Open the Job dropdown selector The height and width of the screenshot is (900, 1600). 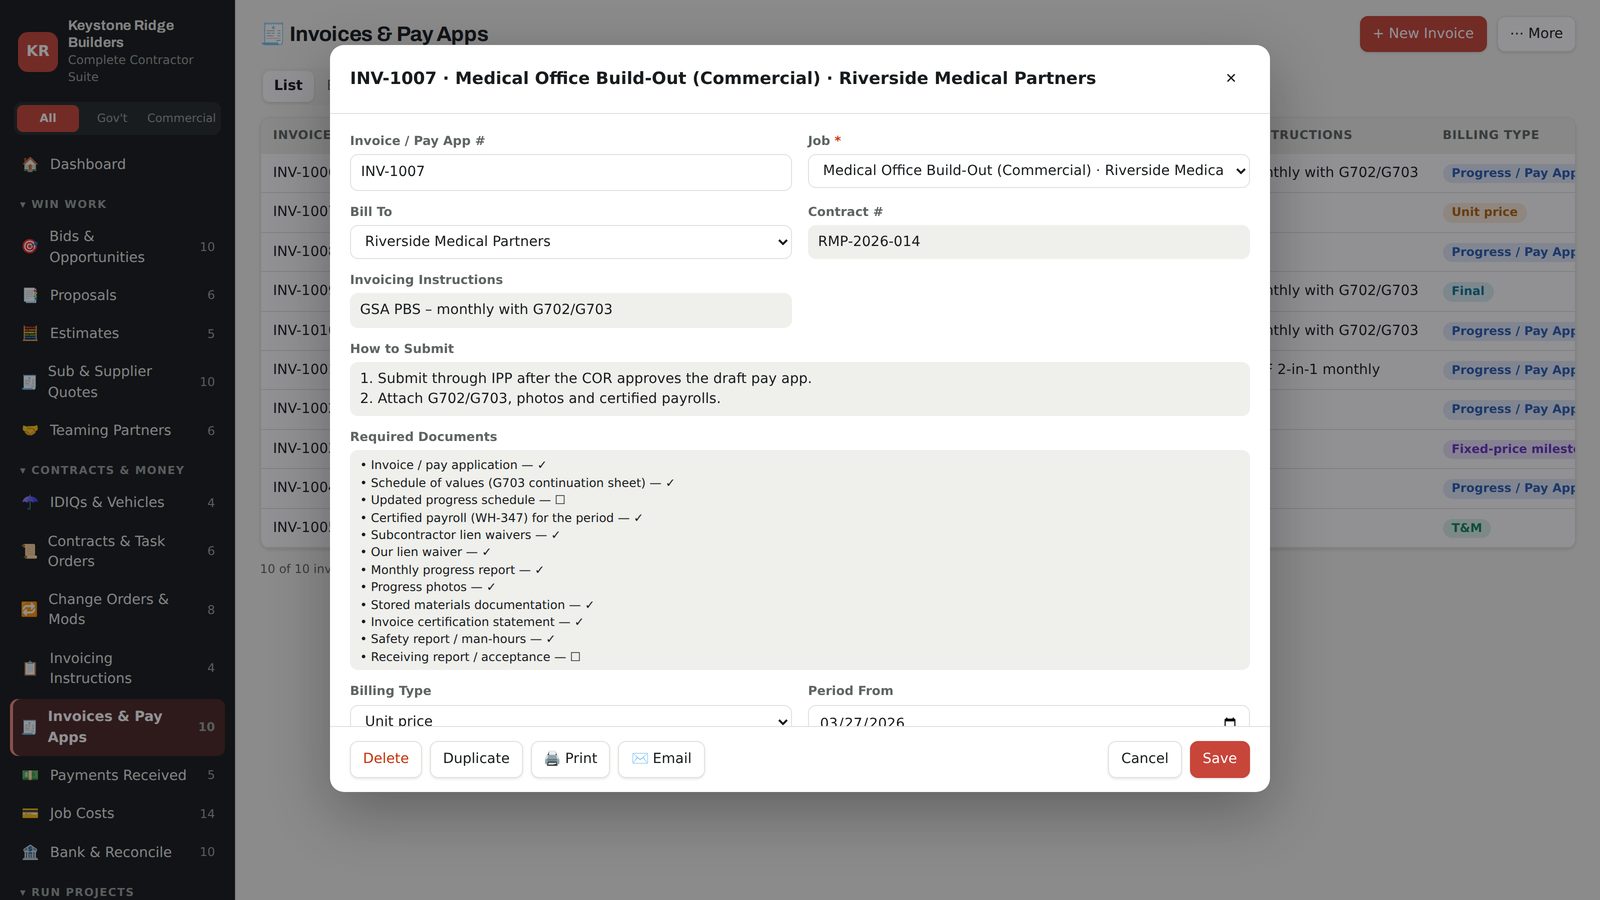click(x=1028, y=171)
